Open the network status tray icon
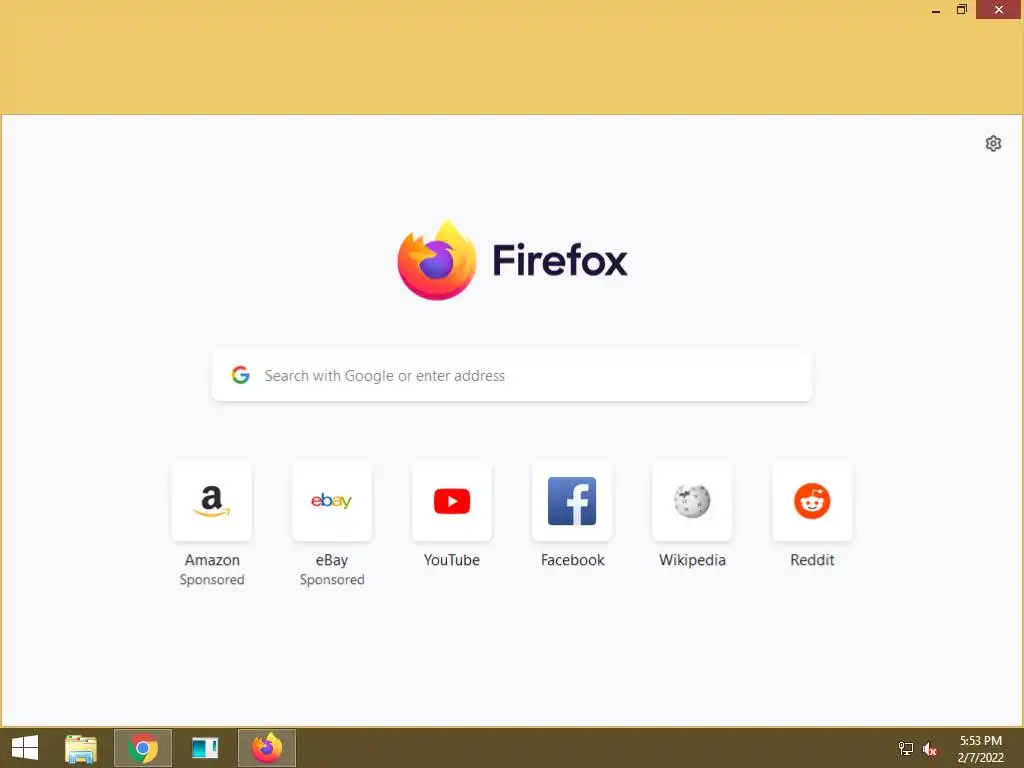The image size is (1024, 768). 906,748
